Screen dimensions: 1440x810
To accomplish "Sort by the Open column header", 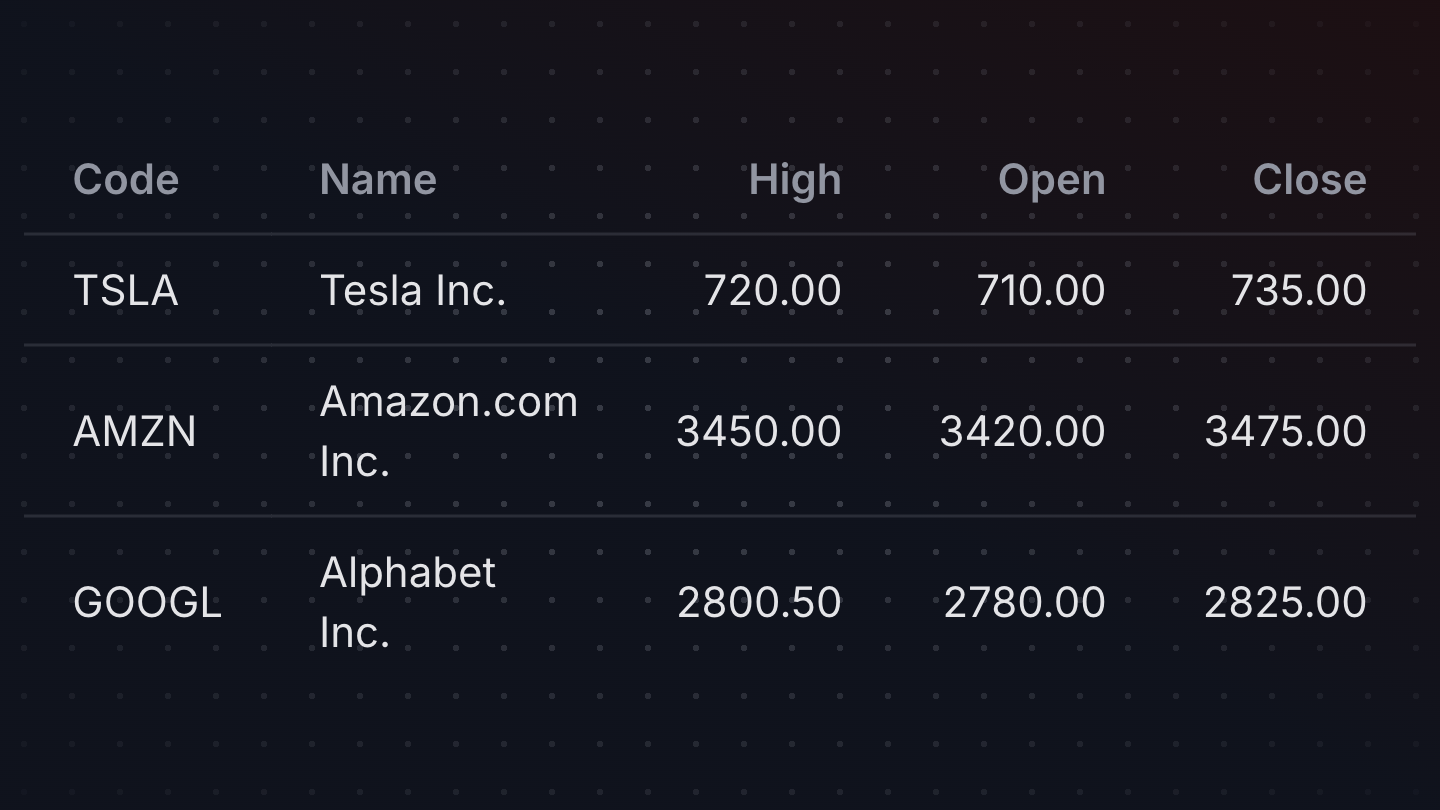I will pos(1052,181).
